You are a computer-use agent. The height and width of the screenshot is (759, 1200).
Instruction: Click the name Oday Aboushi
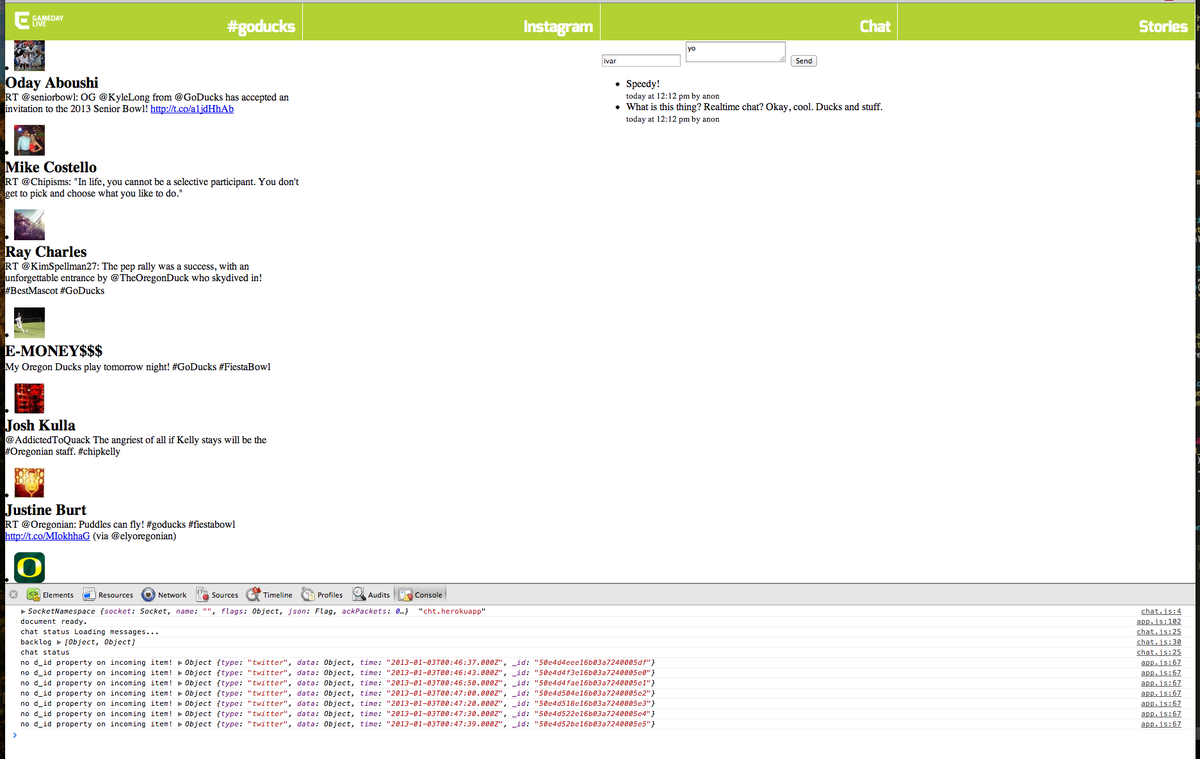52,83
